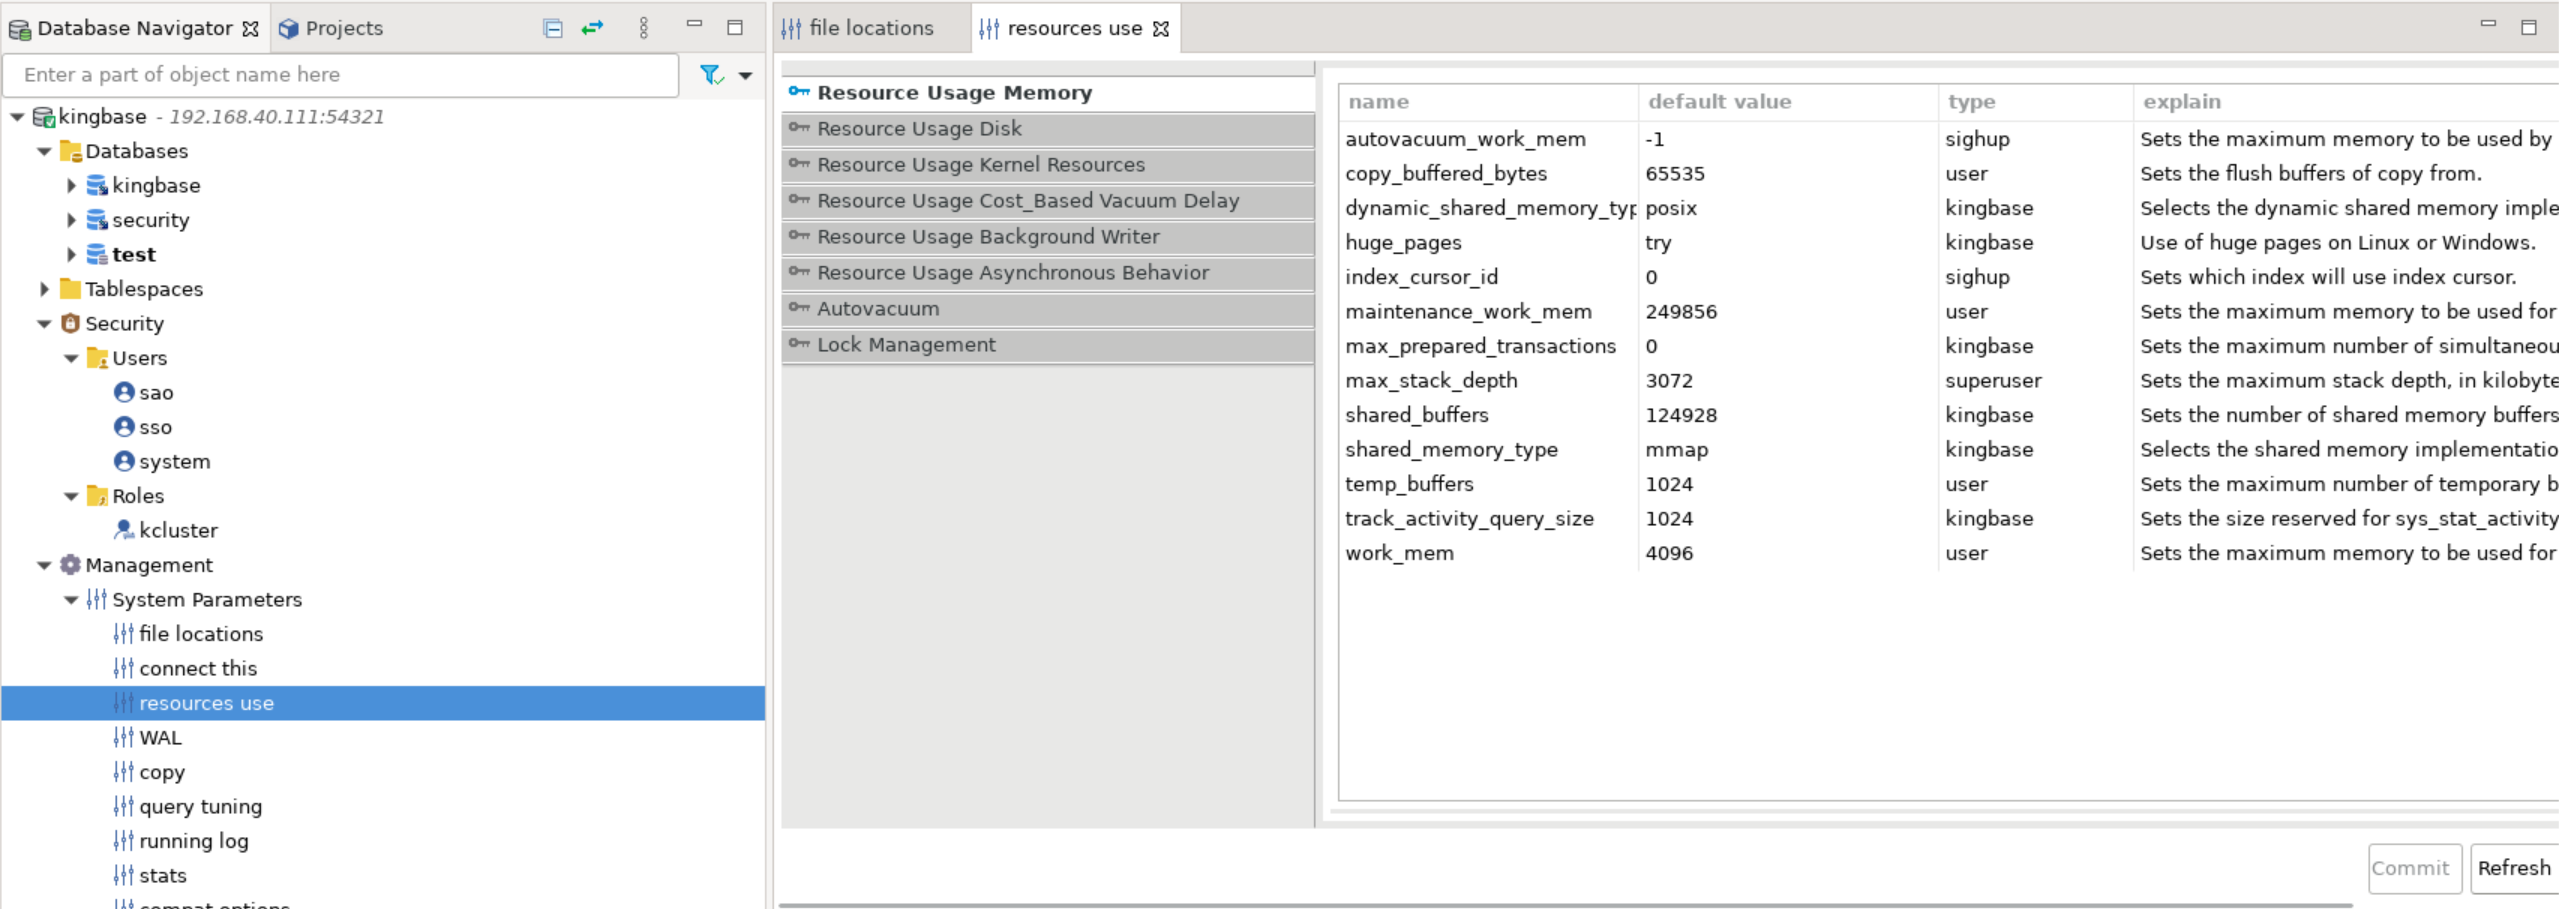Click the Collapse All icon in Database Navigator
The image size is (2559, 909).
(552, 28)
